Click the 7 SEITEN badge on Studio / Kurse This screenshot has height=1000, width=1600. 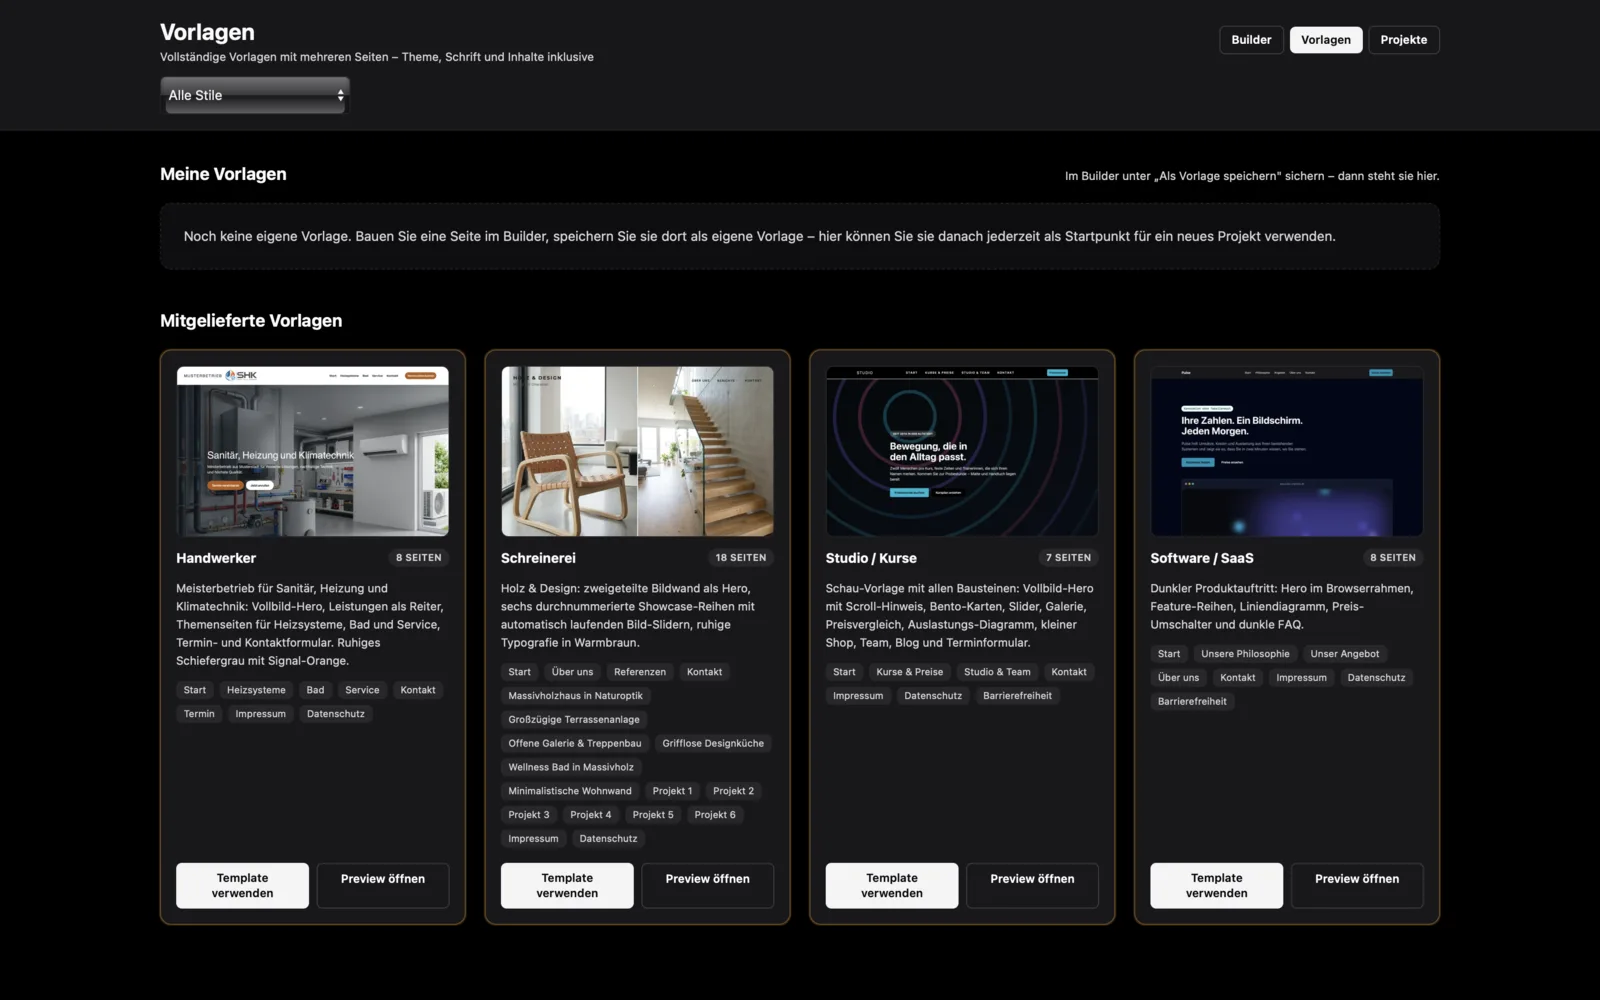pos(1068,558)
